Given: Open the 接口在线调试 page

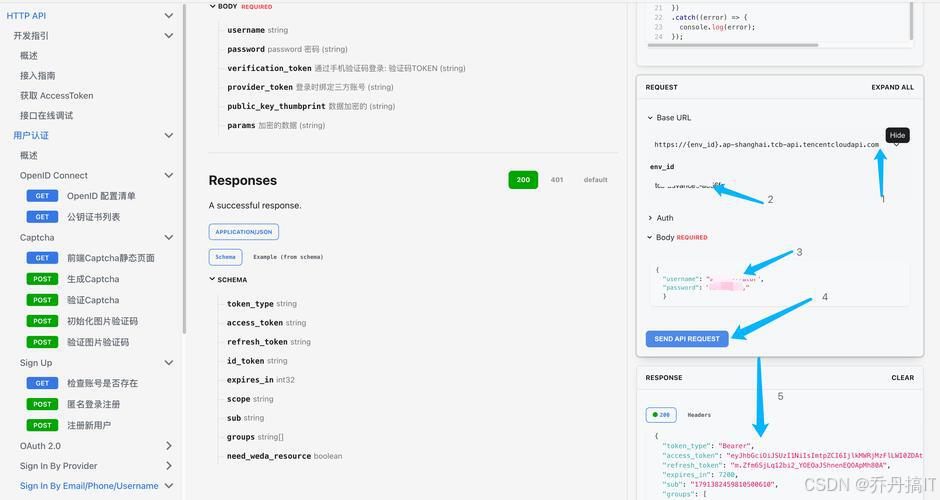Looking at the screenshot, I should click(46, 116).
